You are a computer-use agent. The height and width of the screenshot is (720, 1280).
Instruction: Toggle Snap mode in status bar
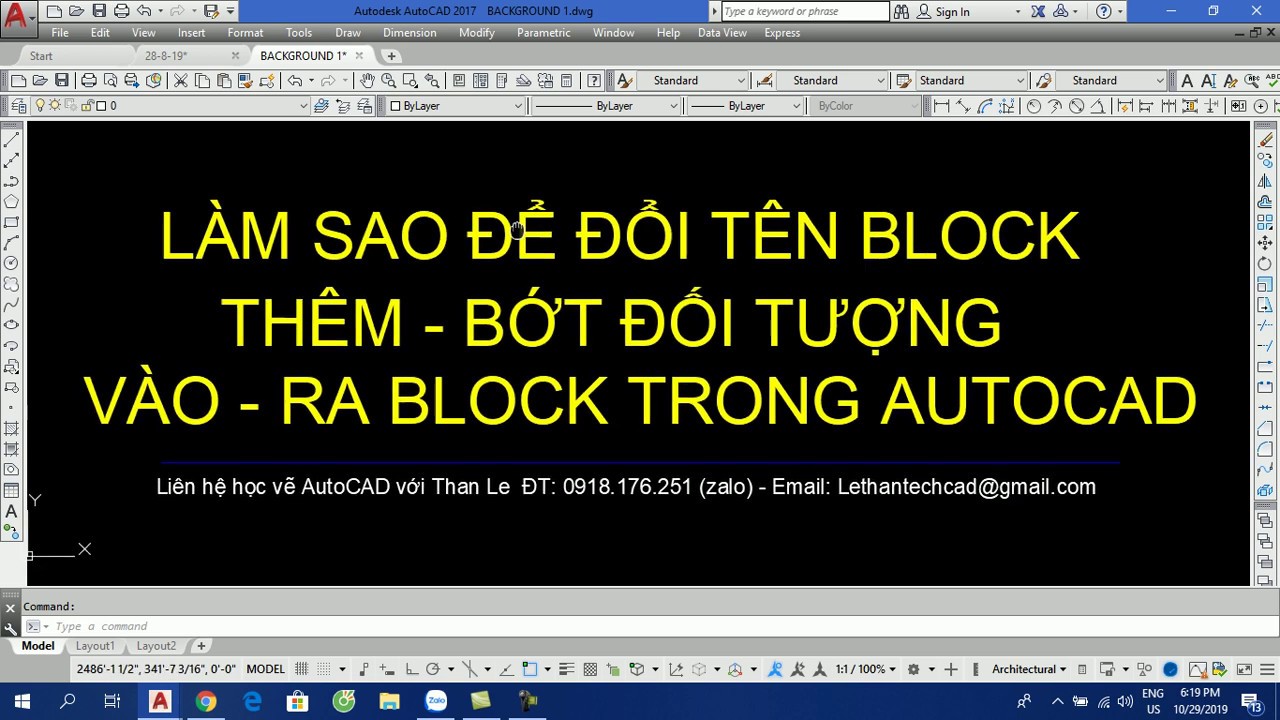click(325, 669)
